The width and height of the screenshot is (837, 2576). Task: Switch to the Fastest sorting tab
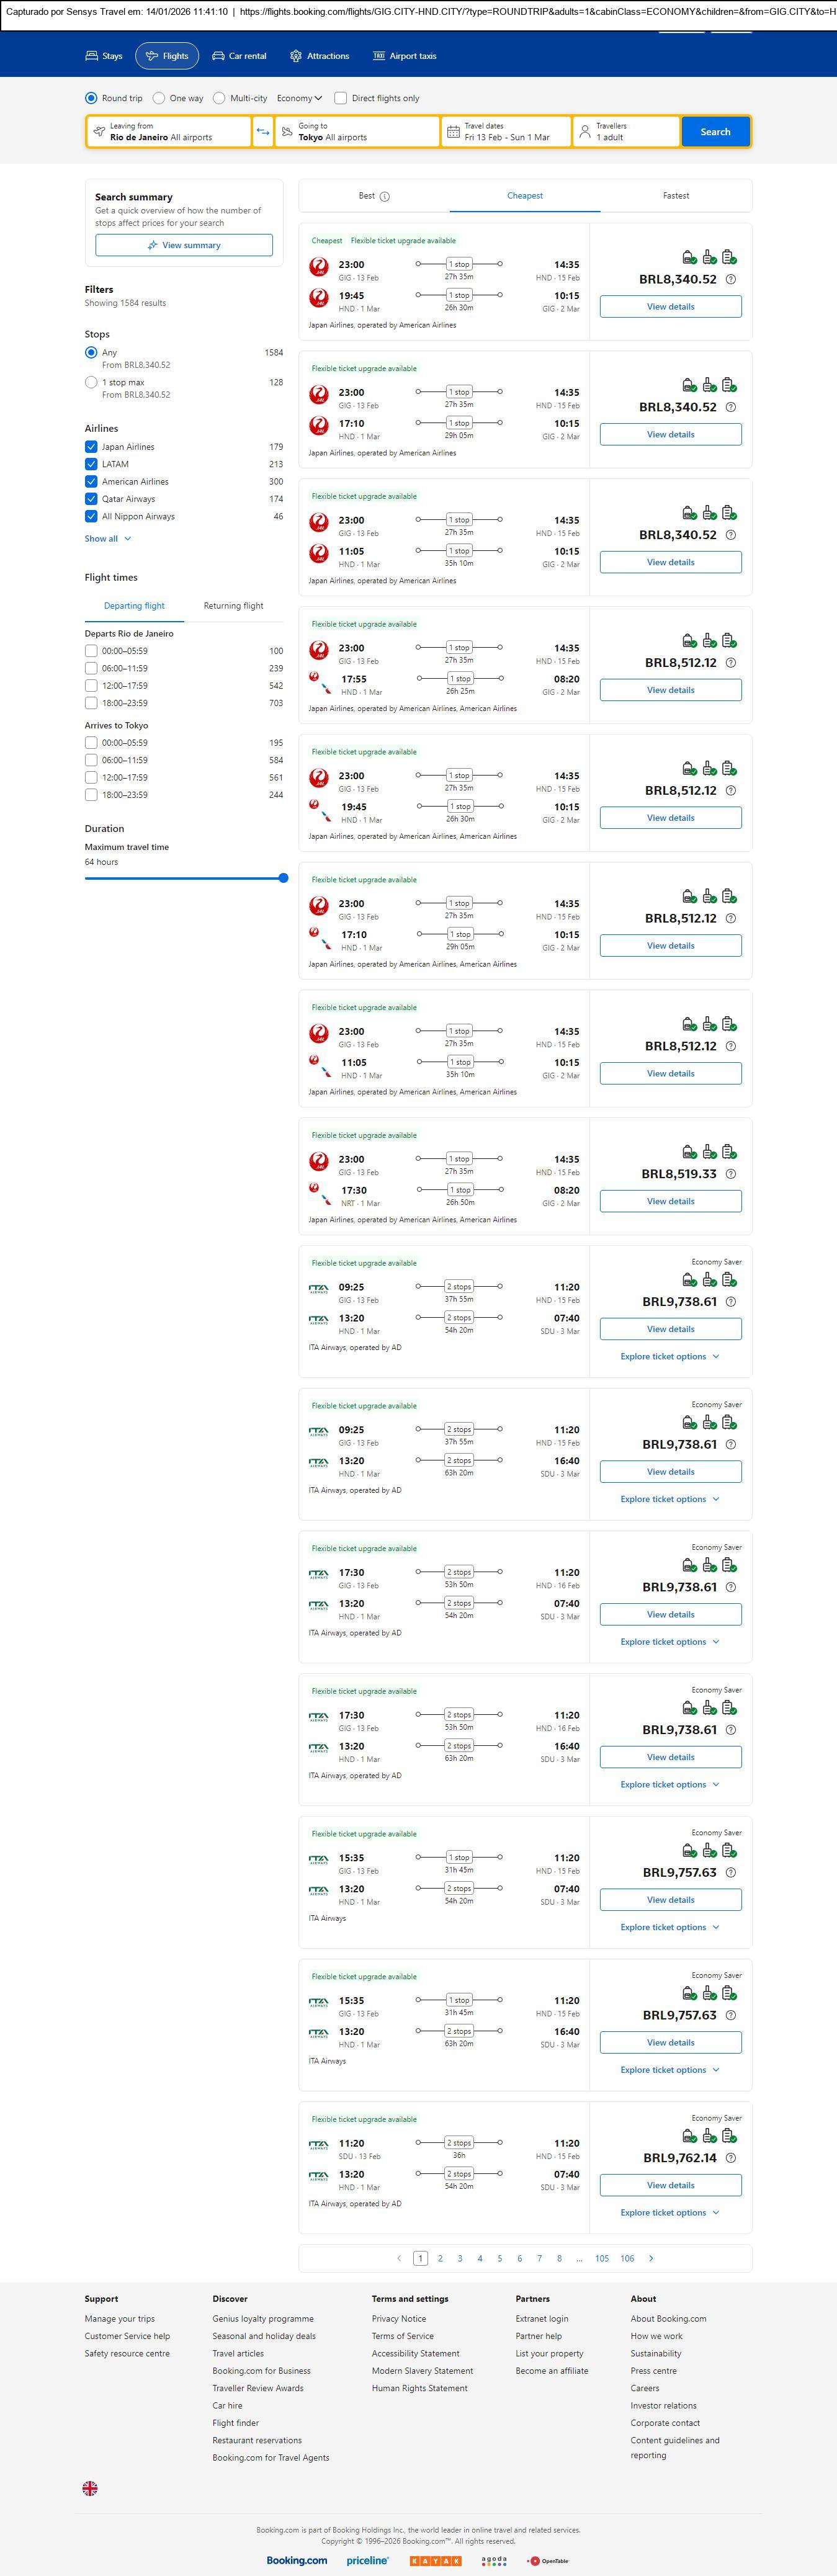(x=676, y=196)
